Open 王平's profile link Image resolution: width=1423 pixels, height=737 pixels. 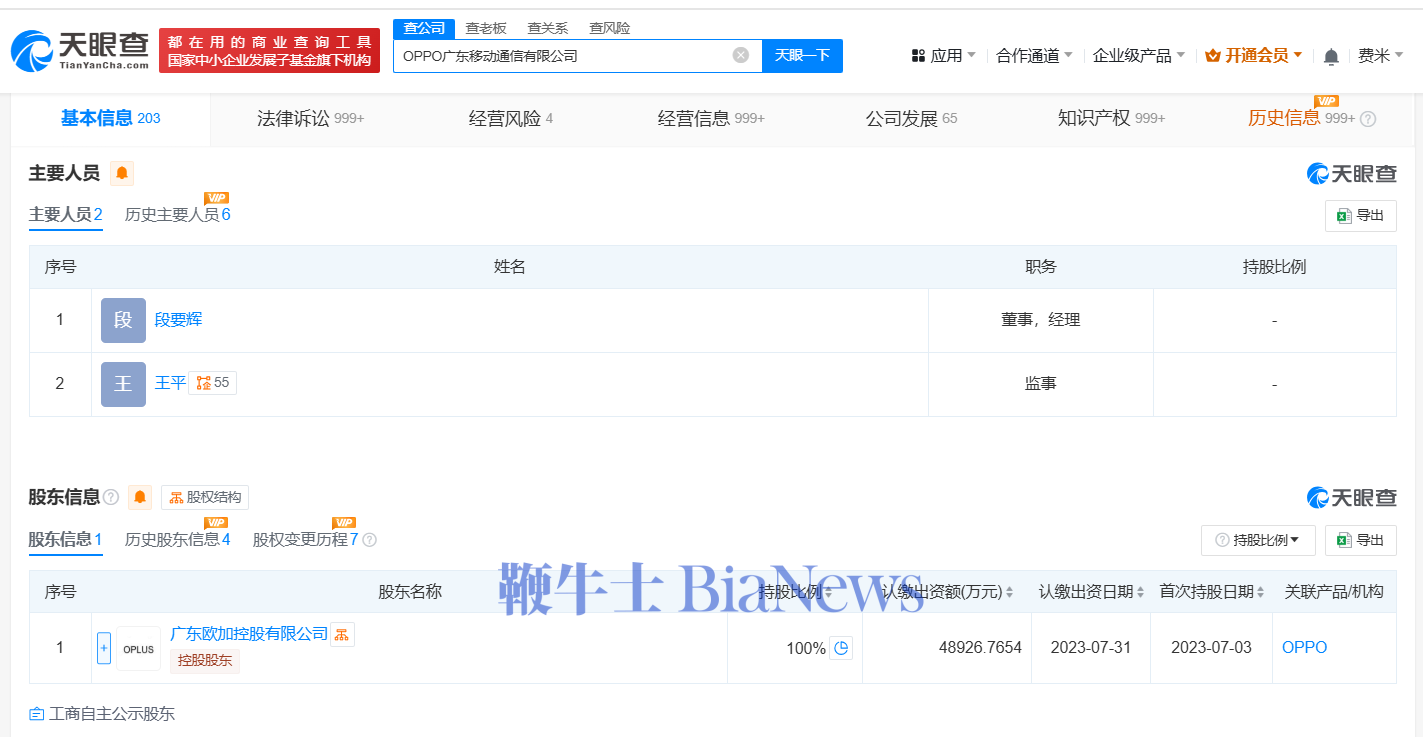pos(171,383)
